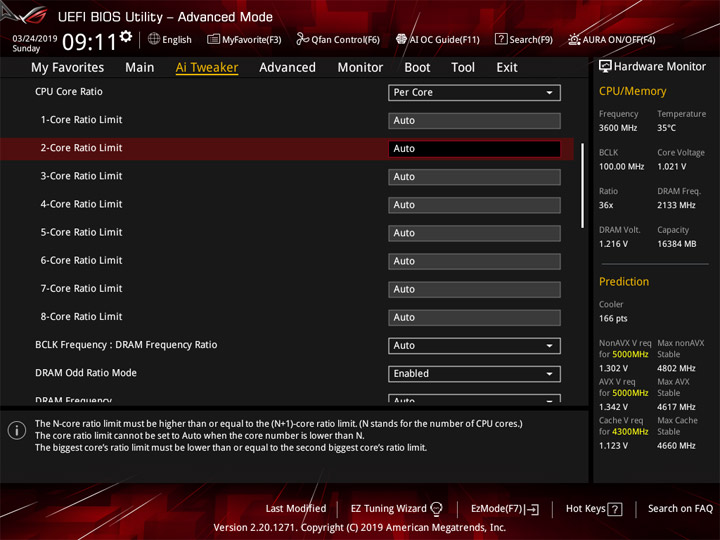Click the 09:11 clock display
This screenshot has width=720, height=540.
click(x=89, y=42)
